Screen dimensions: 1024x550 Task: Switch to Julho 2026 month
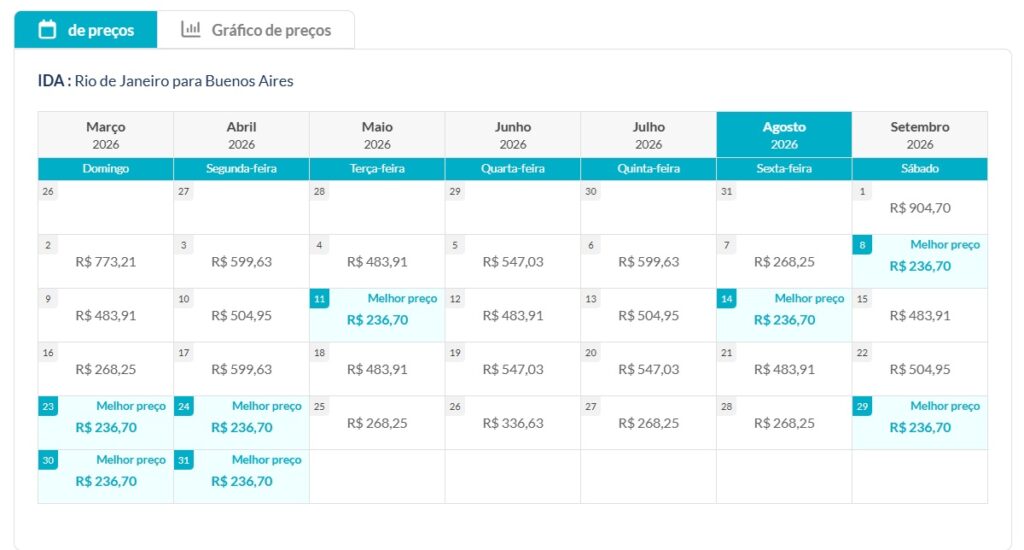pyautogui.click(x=648, y=135)
